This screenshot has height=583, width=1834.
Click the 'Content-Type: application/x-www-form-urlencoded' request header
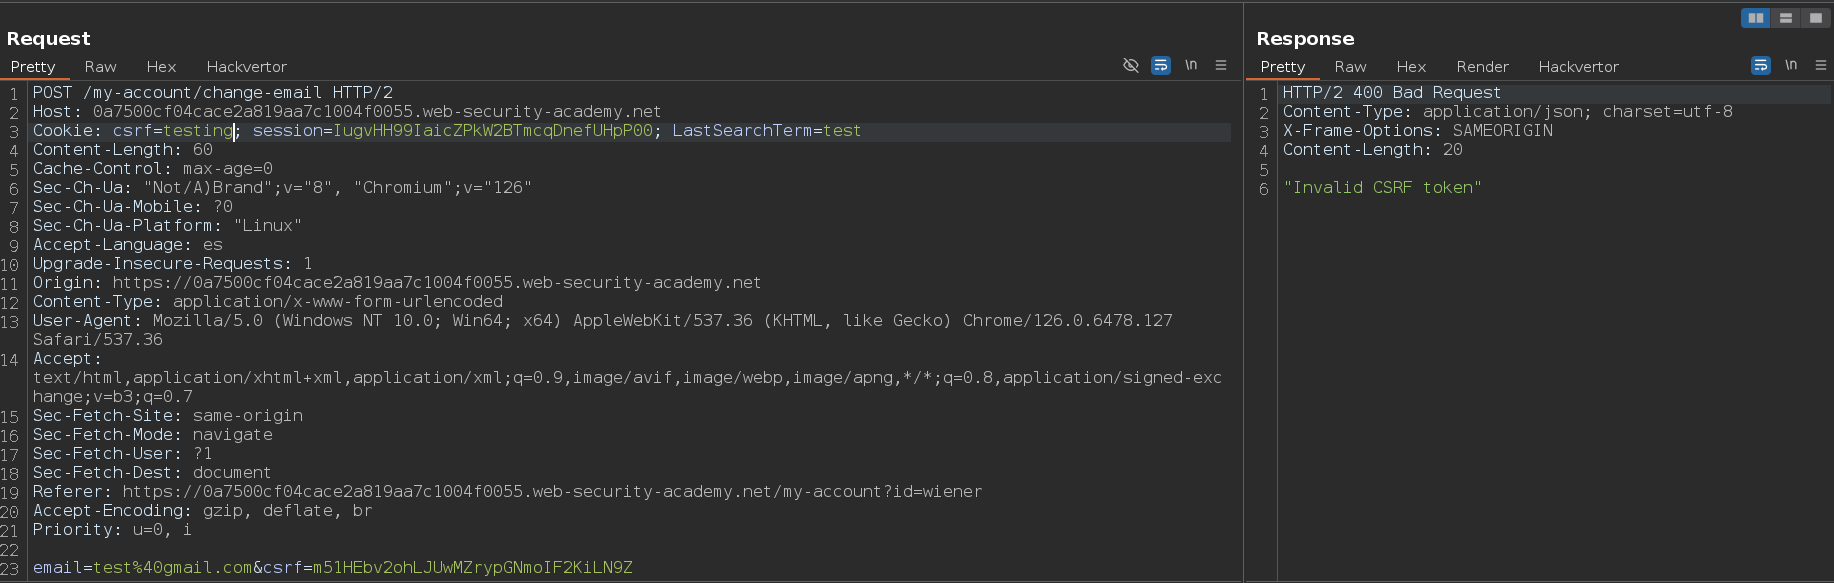268,302
